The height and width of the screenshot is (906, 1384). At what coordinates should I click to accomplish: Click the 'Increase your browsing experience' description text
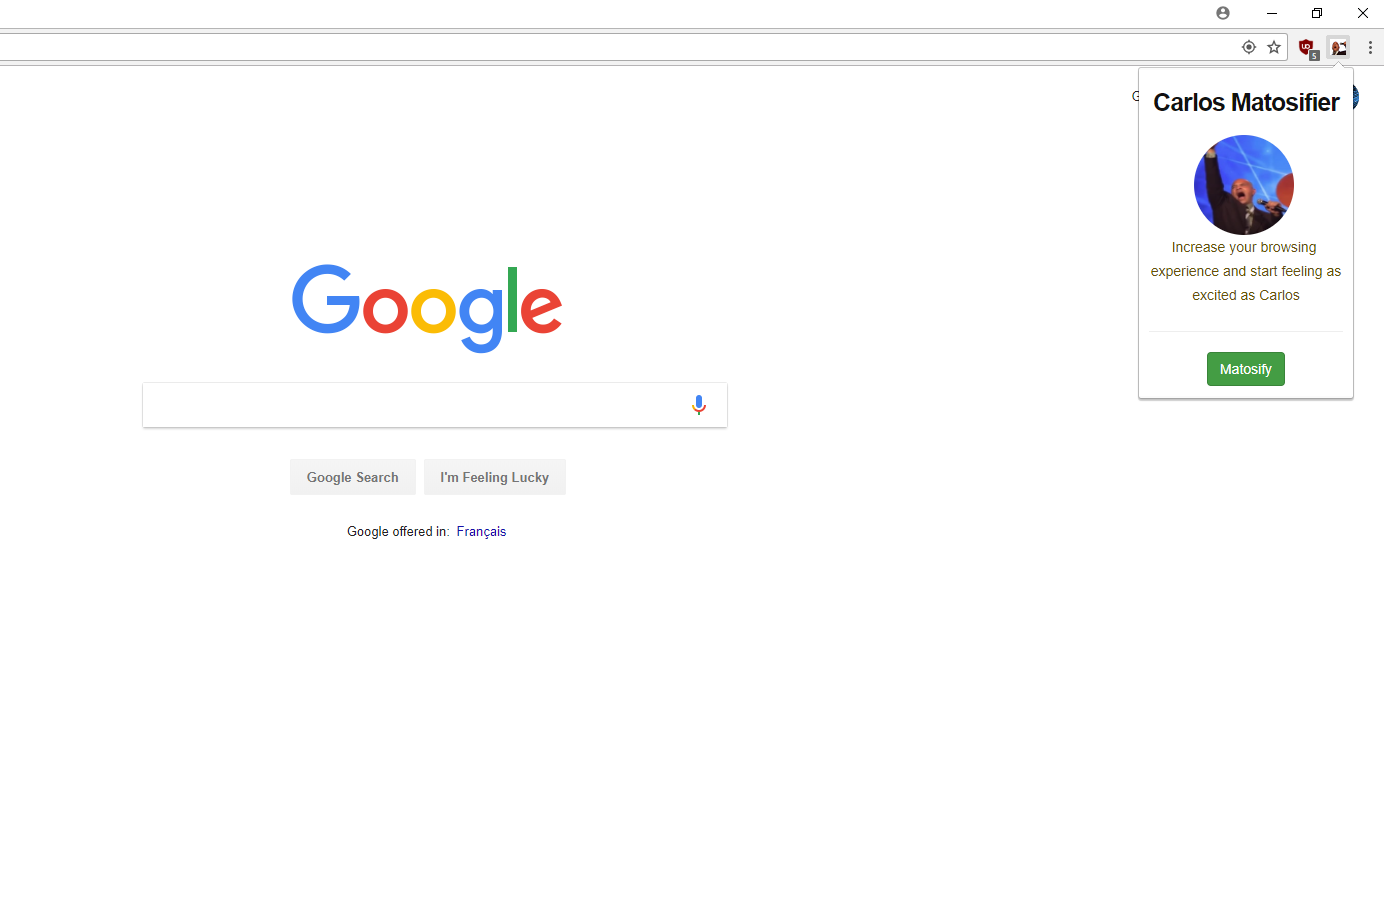(1246, 271)
